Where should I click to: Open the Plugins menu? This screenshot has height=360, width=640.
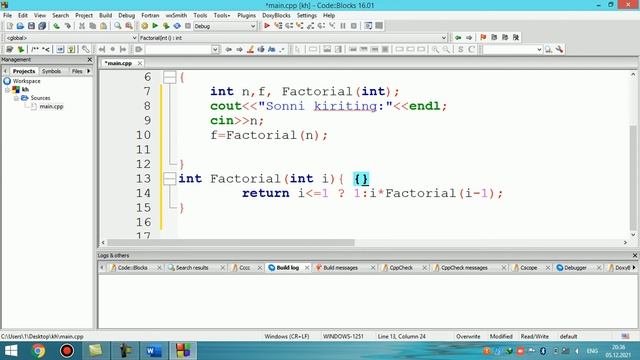(x=246, y=16)
